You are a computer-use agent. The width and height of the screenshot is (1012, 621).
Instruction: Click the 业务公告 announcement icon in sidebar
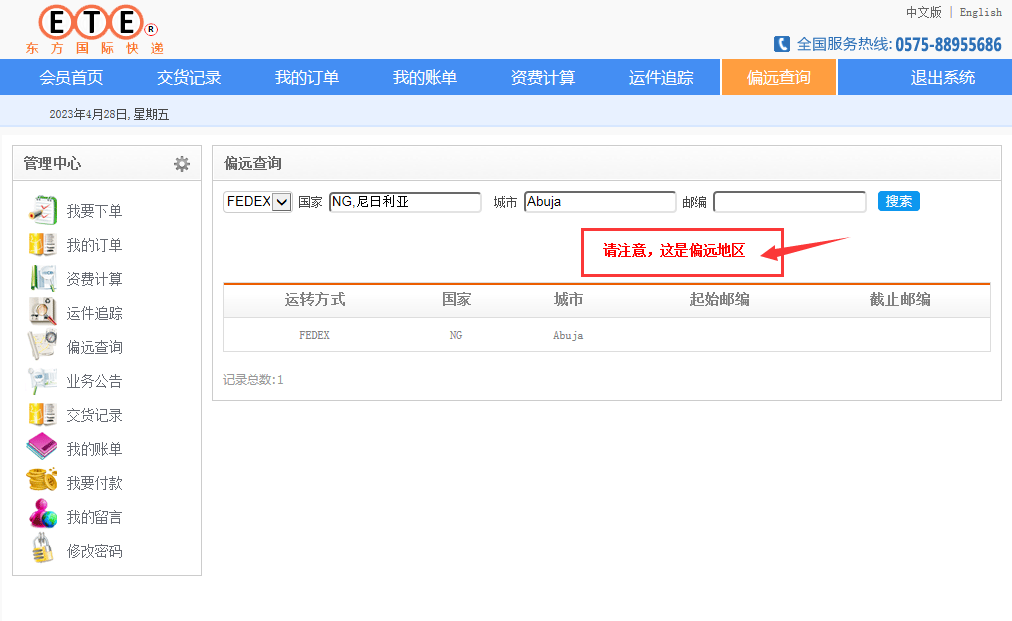click(x=43, y=381)
